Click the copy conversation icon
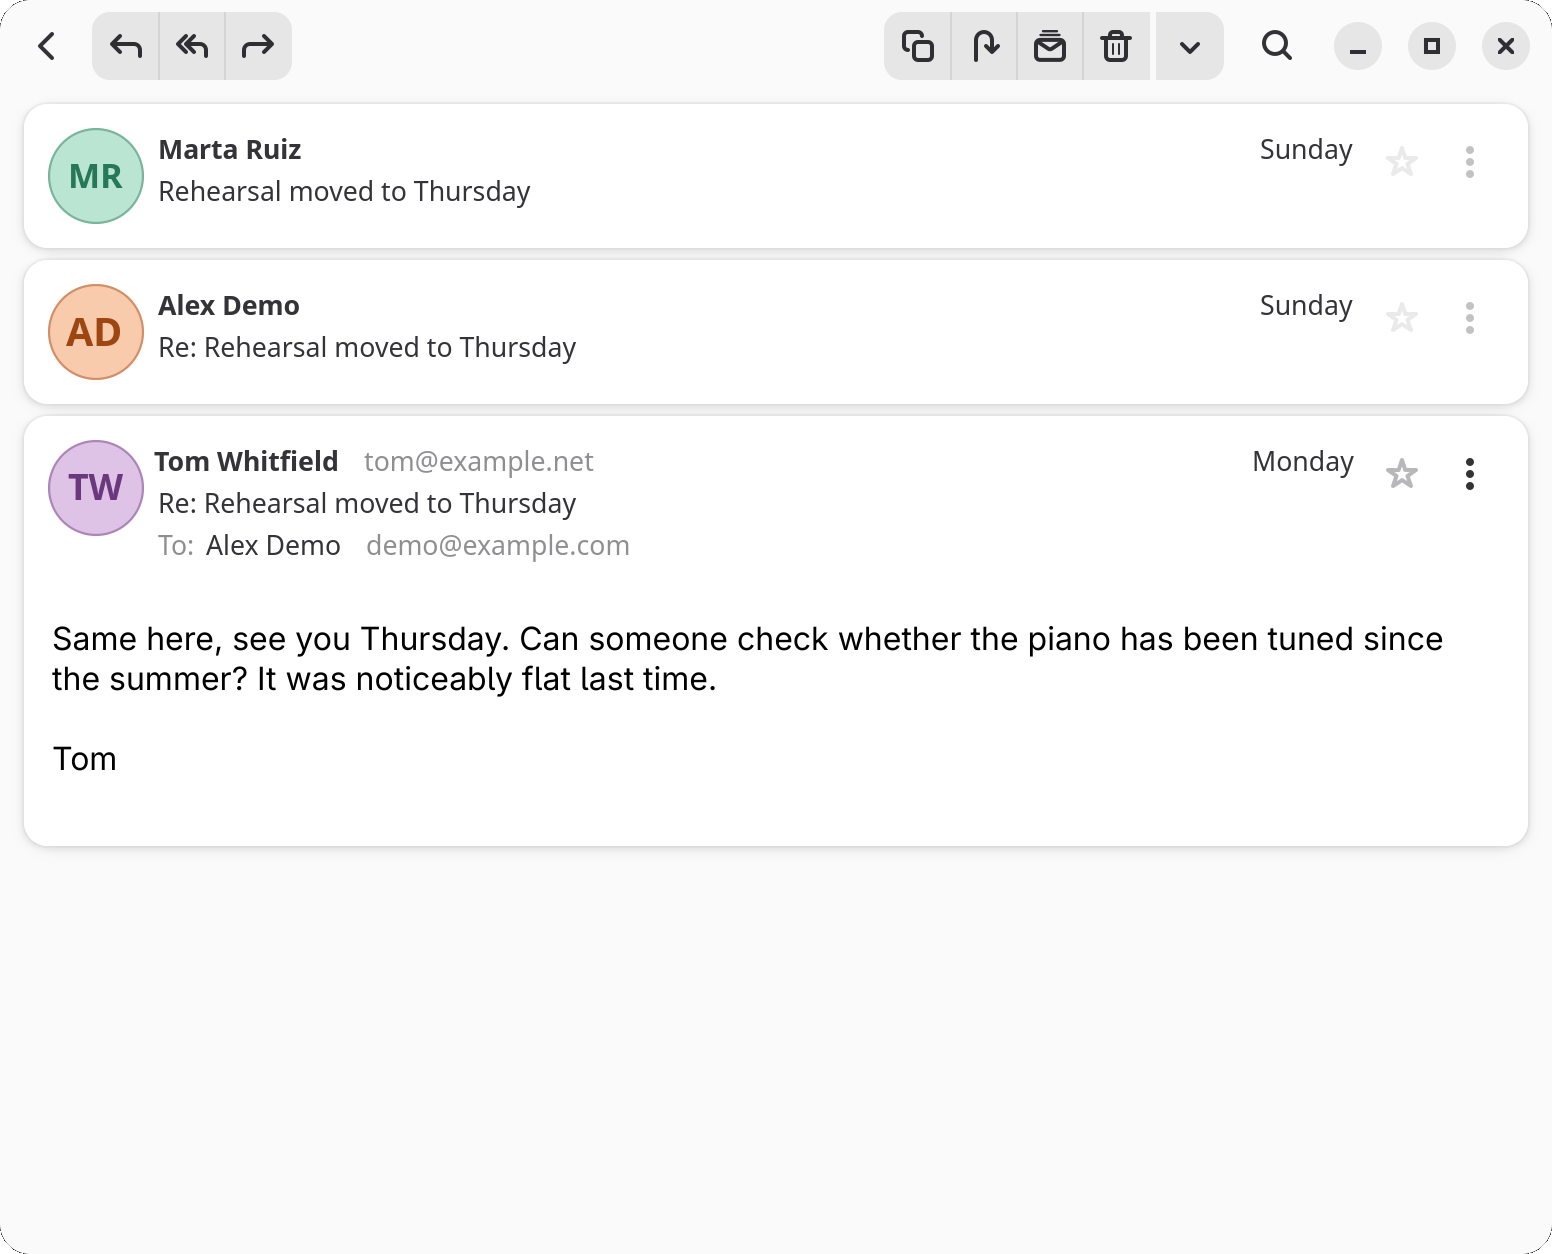1552x1254 pixels. (918, 46)
